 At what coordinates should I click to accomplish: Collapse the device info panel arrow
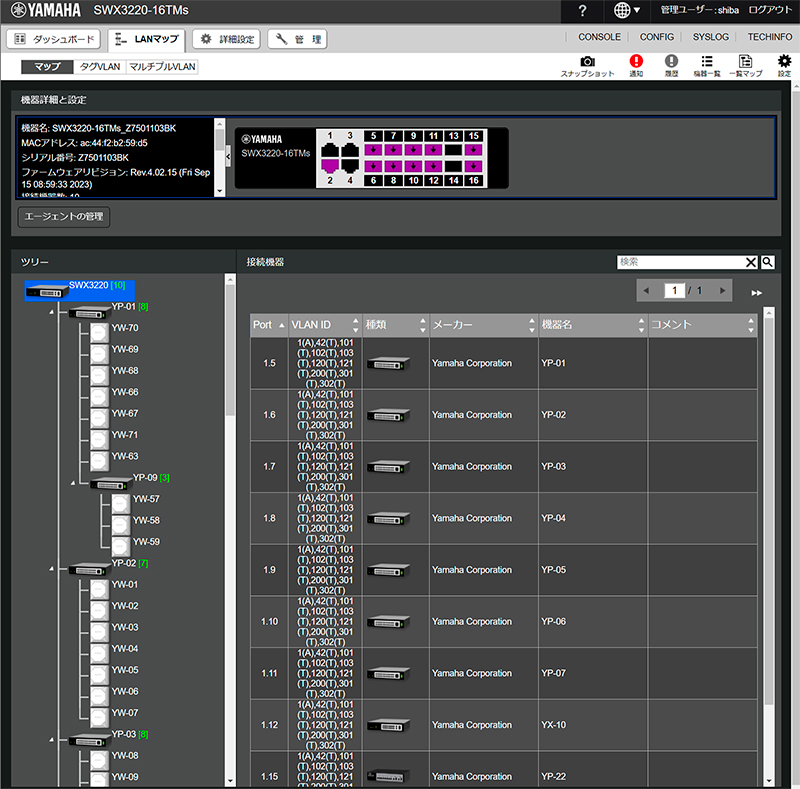coord(228,157)
